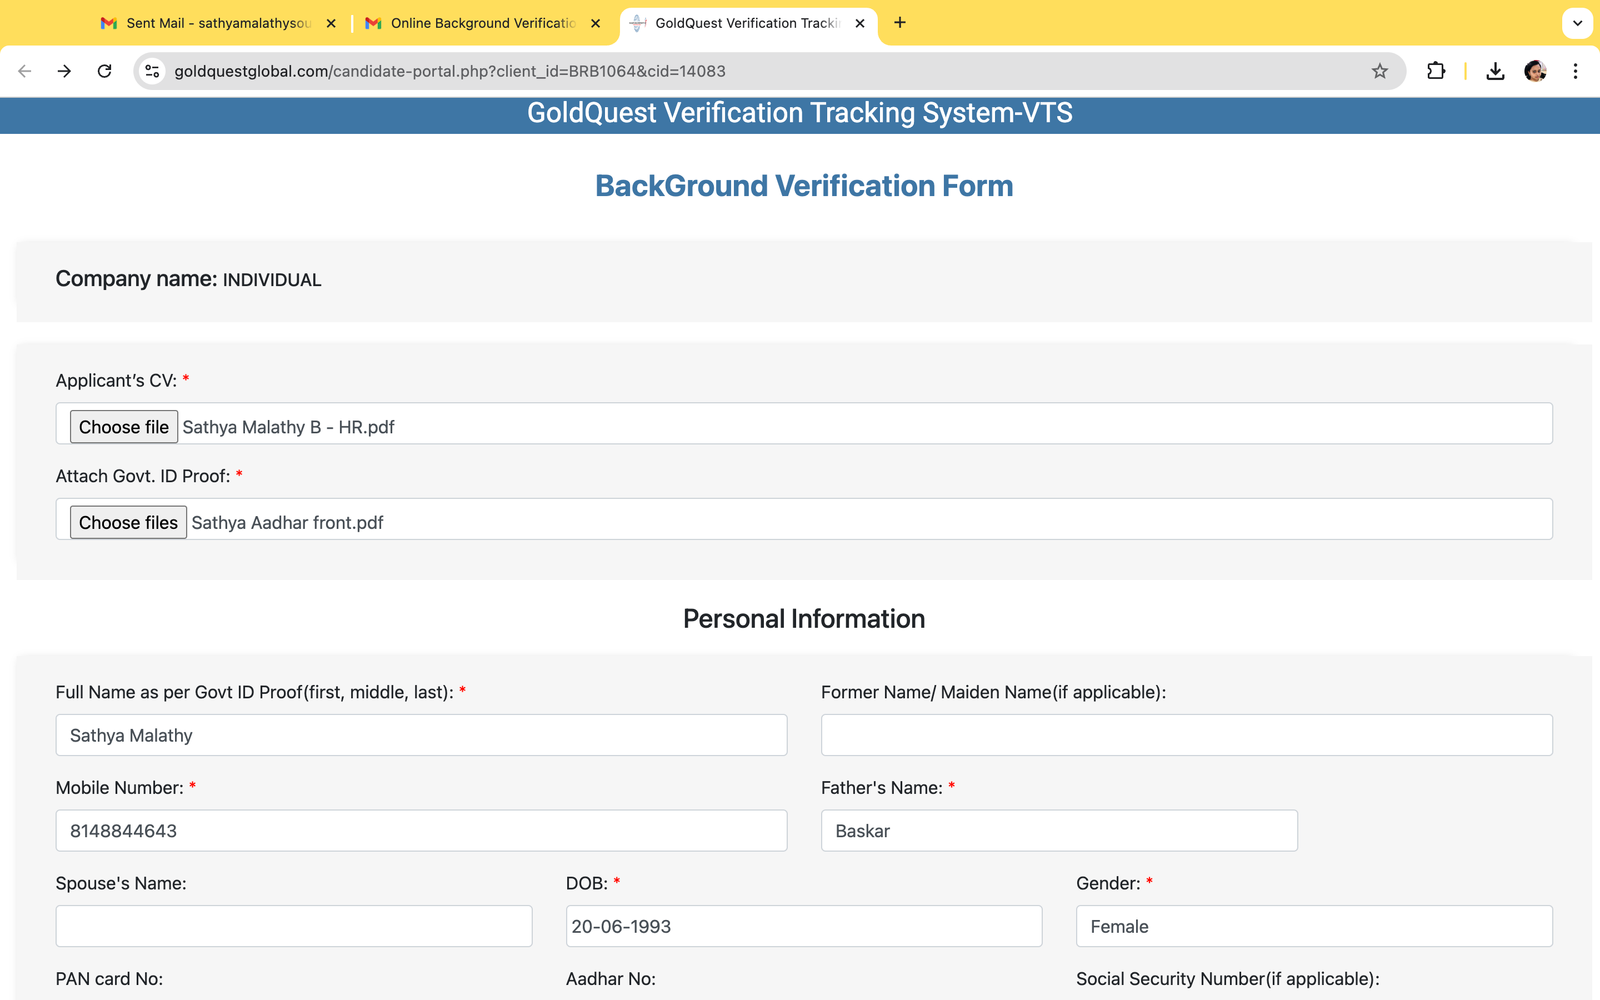Open site information icon in address bar
Viewport: 1600px width, 1000px height.
click(x=152, y=71)
